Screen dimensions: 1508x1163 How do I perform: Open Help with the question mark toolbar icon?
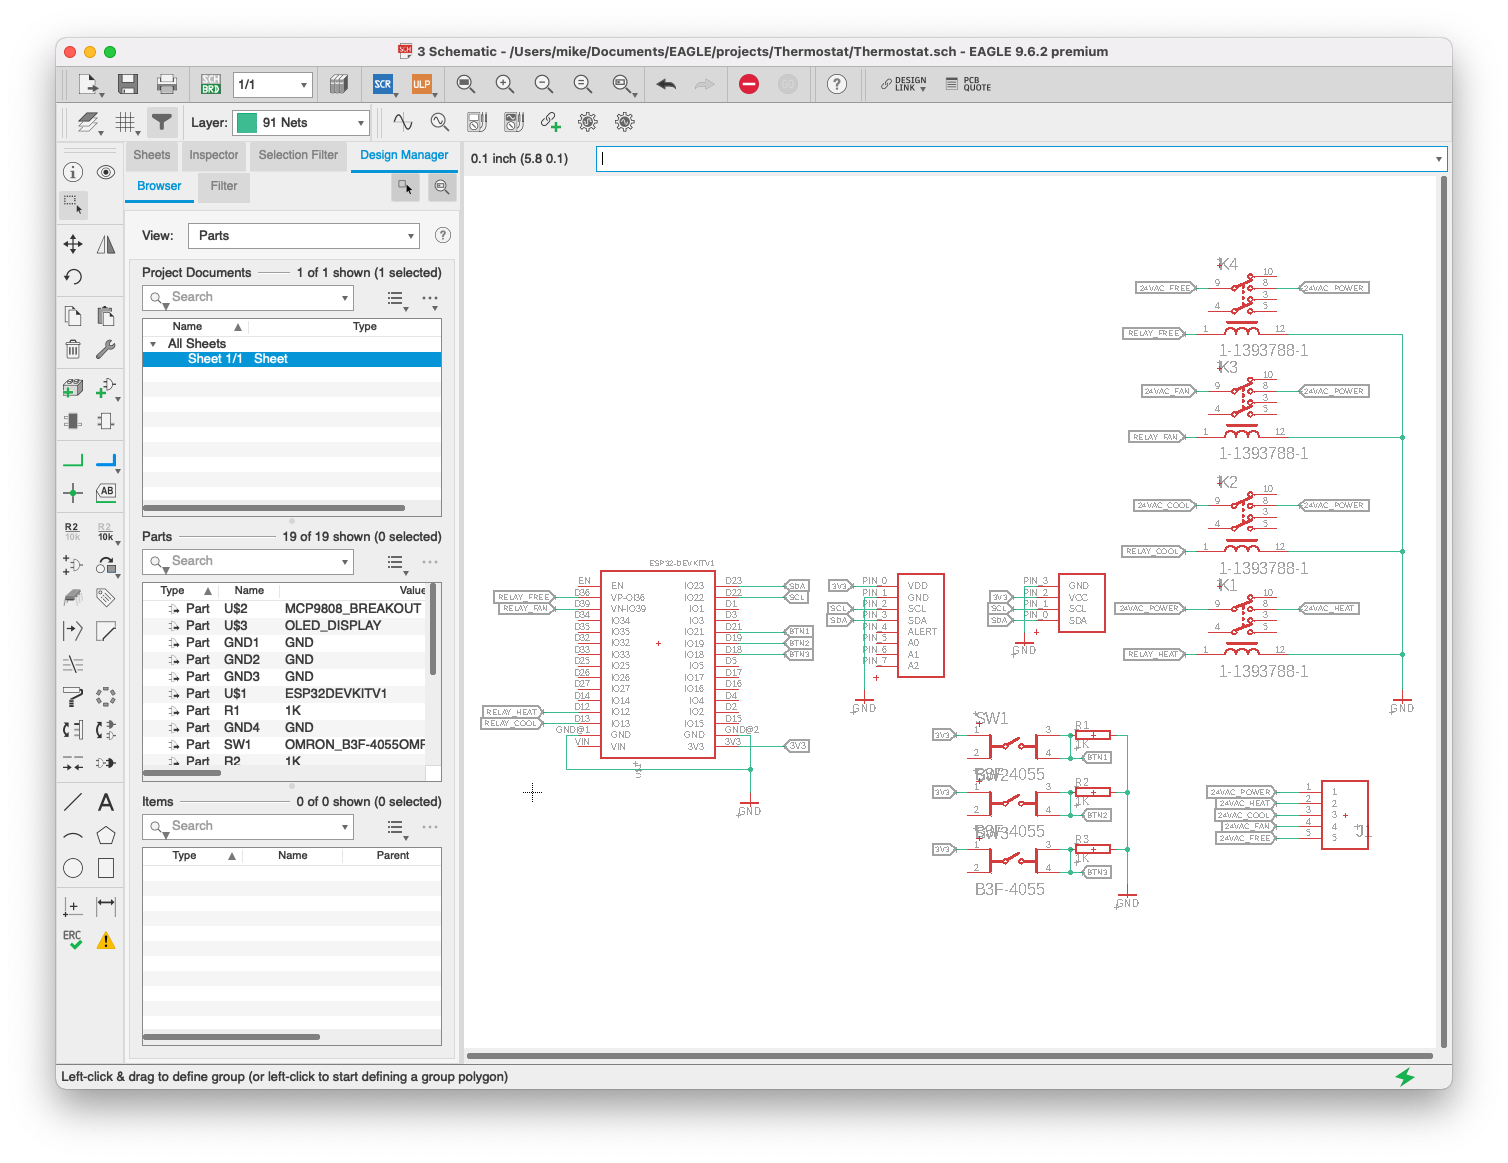(837, 84)
